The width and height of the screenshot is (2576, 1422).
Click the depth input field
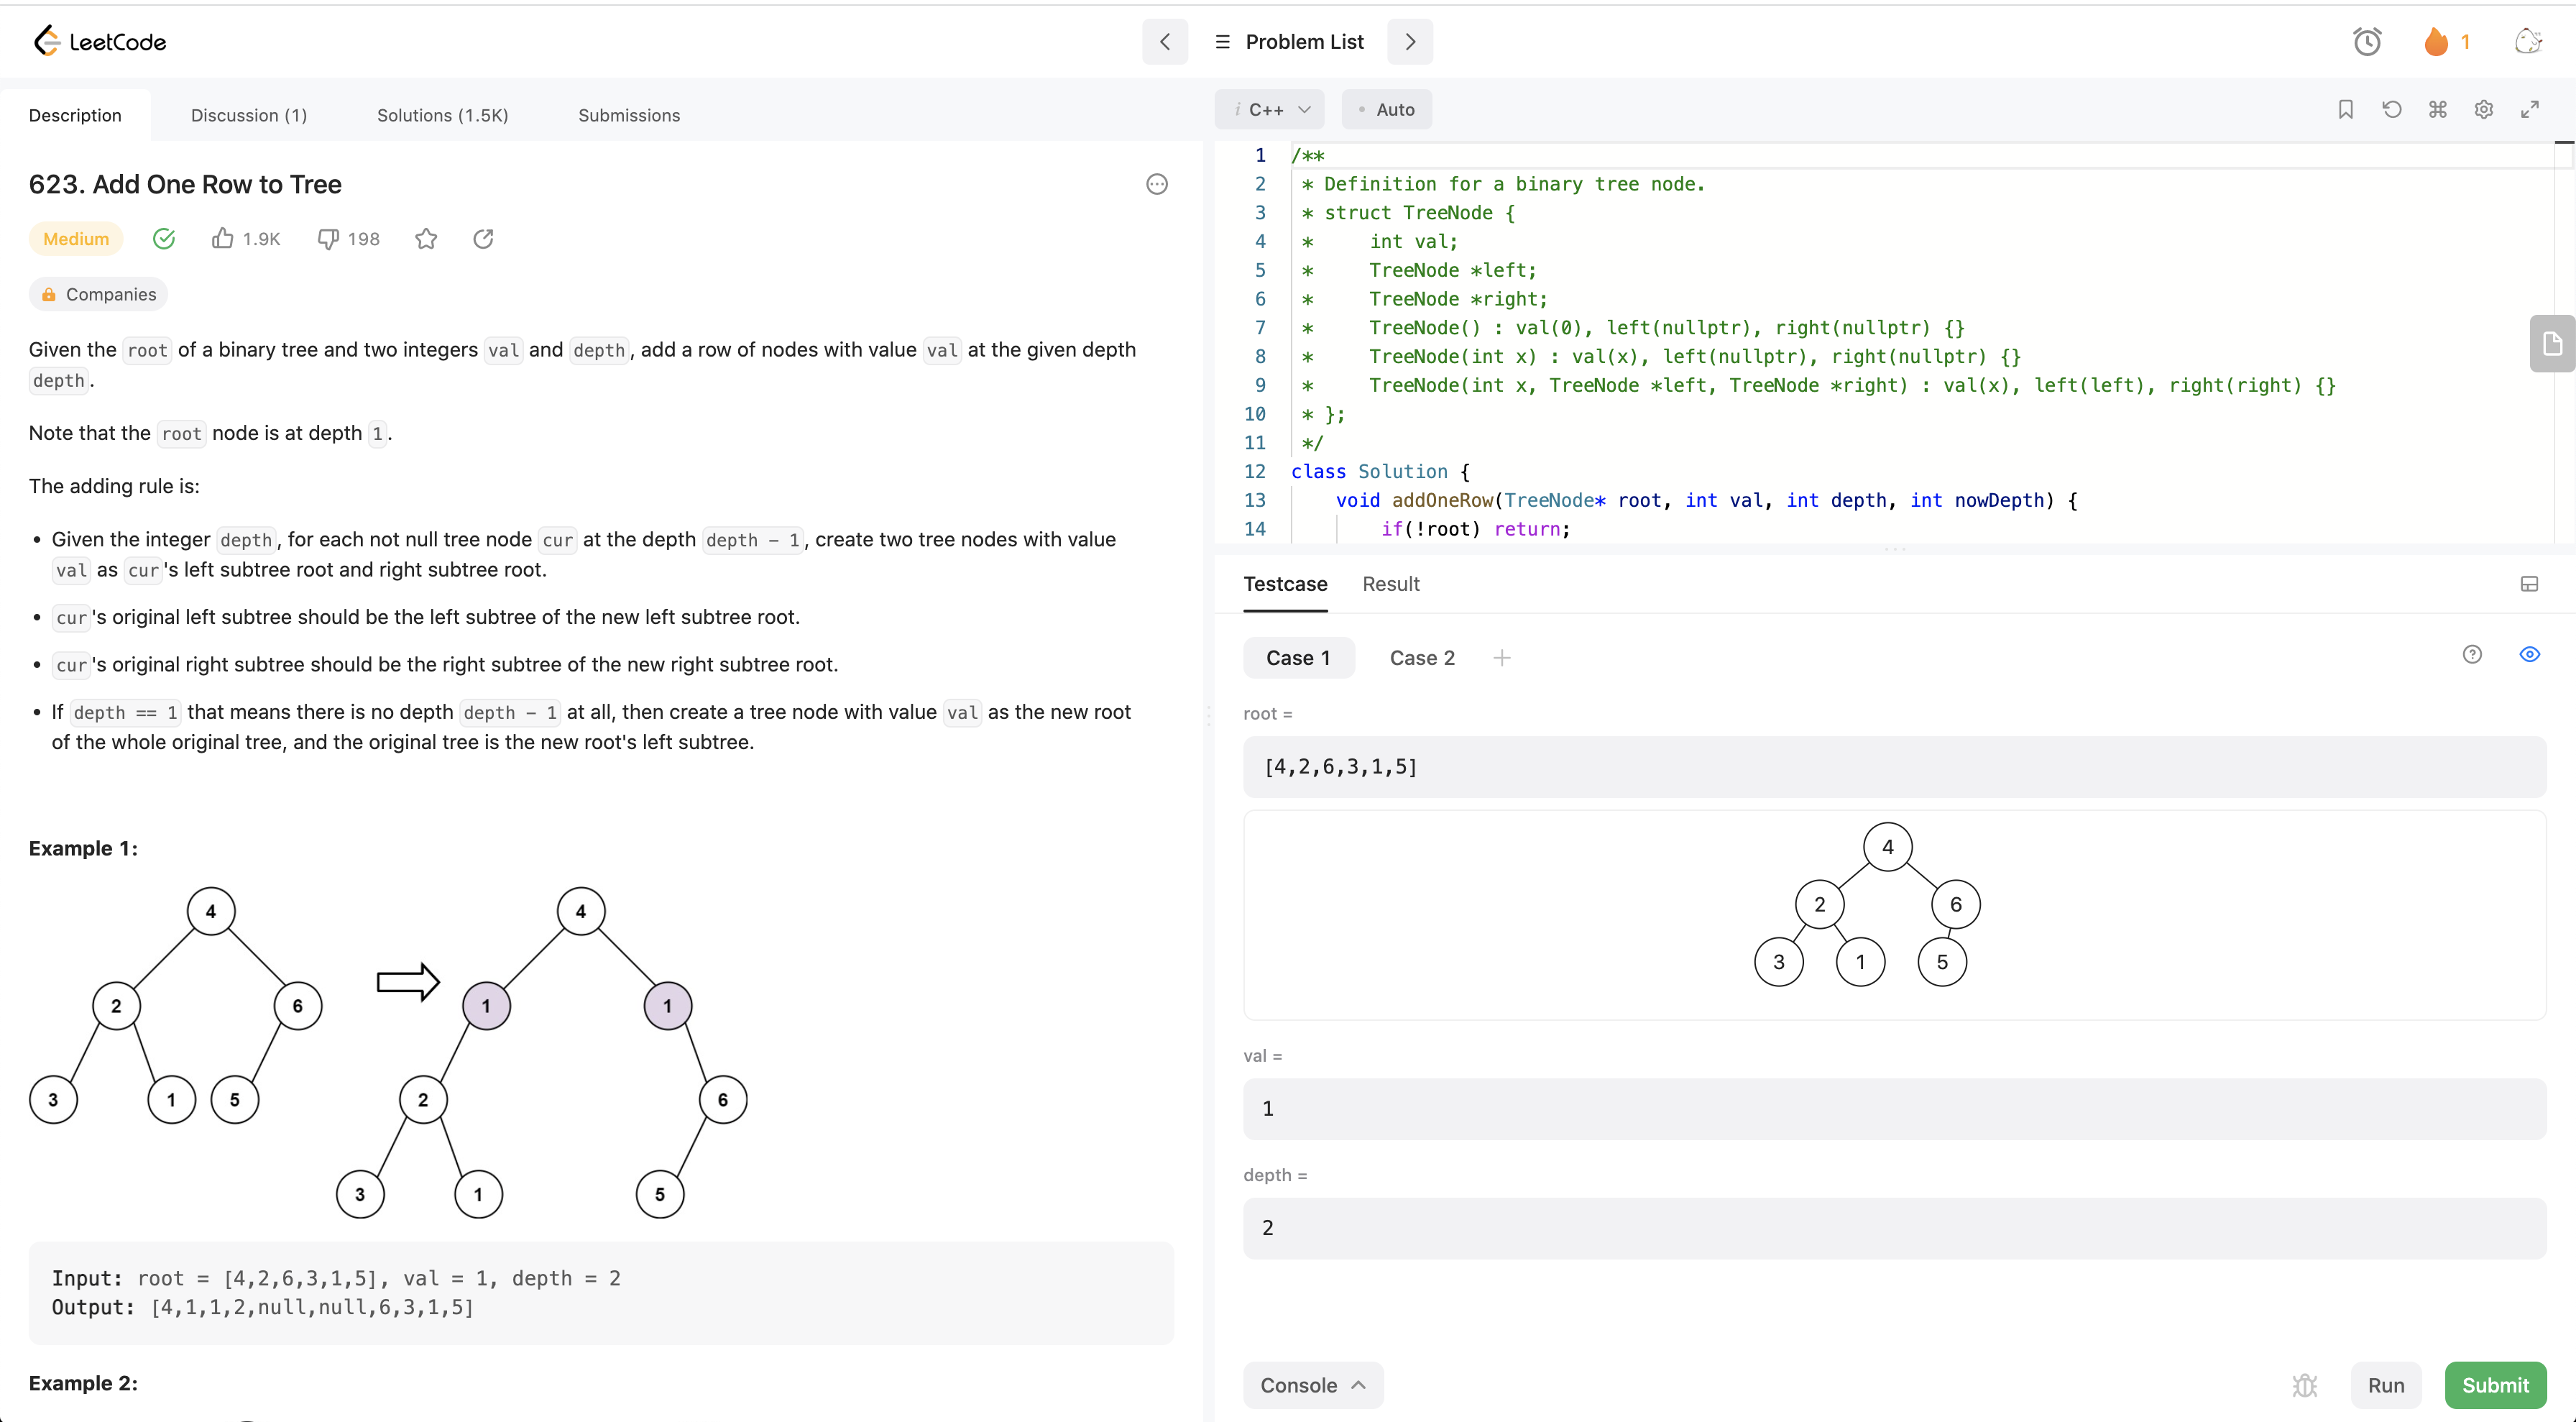tap(1894, 1227)
